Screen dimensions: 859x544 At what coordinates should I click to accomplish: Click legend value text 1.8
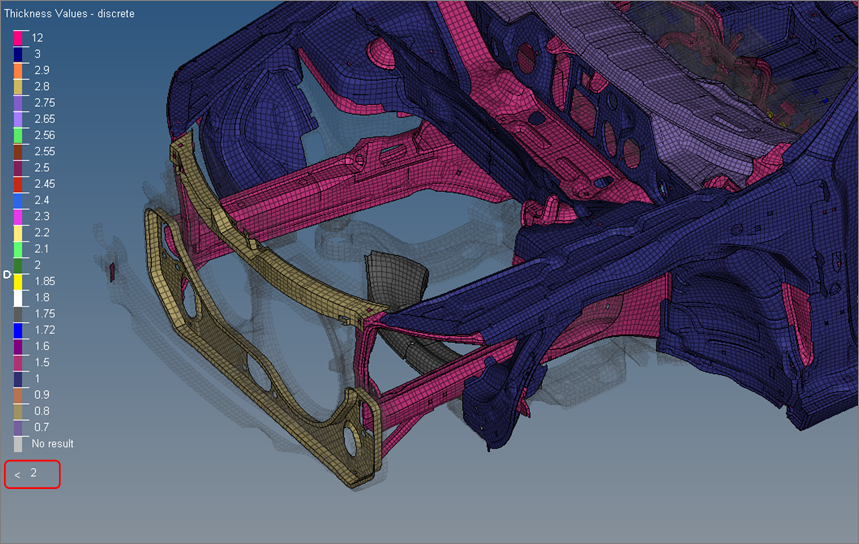click(x=42, y=297)
